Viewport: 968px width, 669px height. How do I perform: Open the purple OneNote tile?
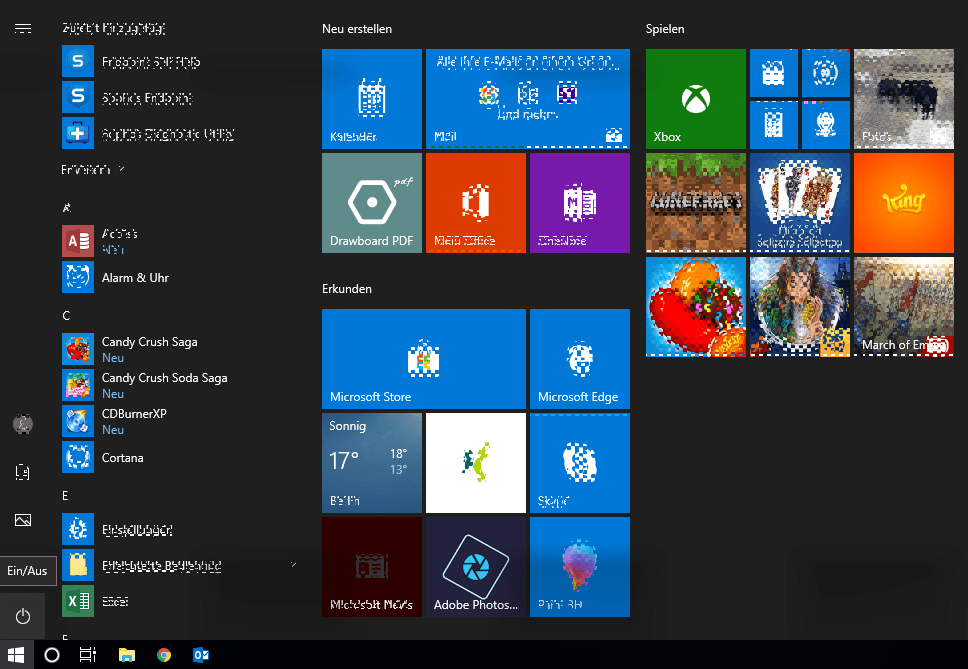[580, 203]
